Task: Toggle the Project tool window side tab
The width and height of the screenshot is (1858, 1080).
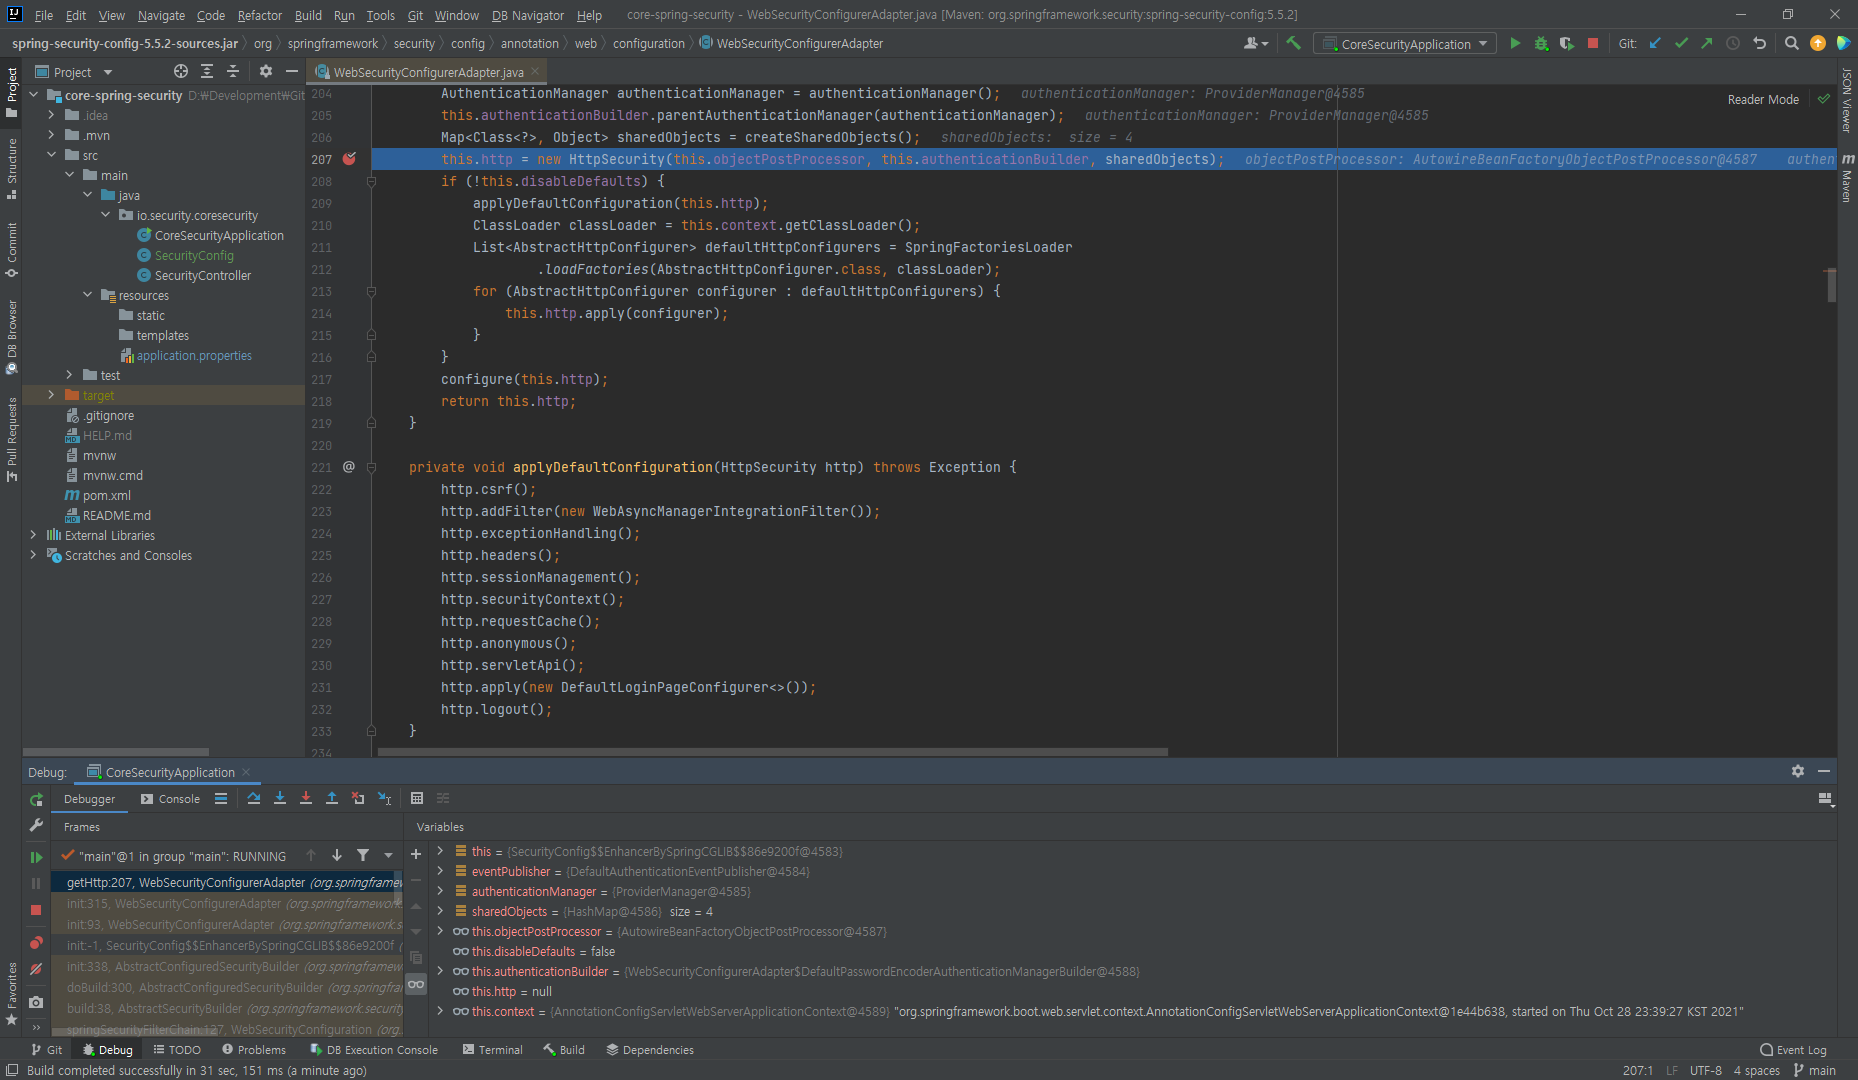Action: pos(11,92)
